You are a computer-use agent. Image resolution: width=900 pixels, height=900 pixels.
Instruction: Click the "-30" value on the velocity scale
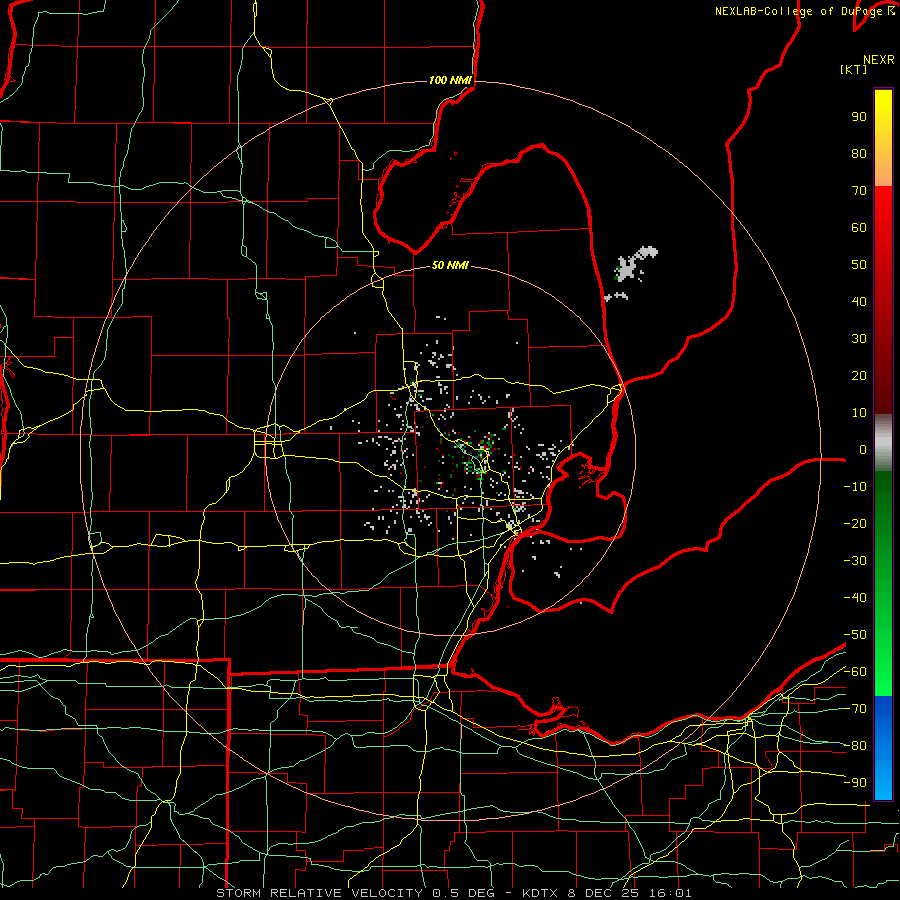click(855, 561)
